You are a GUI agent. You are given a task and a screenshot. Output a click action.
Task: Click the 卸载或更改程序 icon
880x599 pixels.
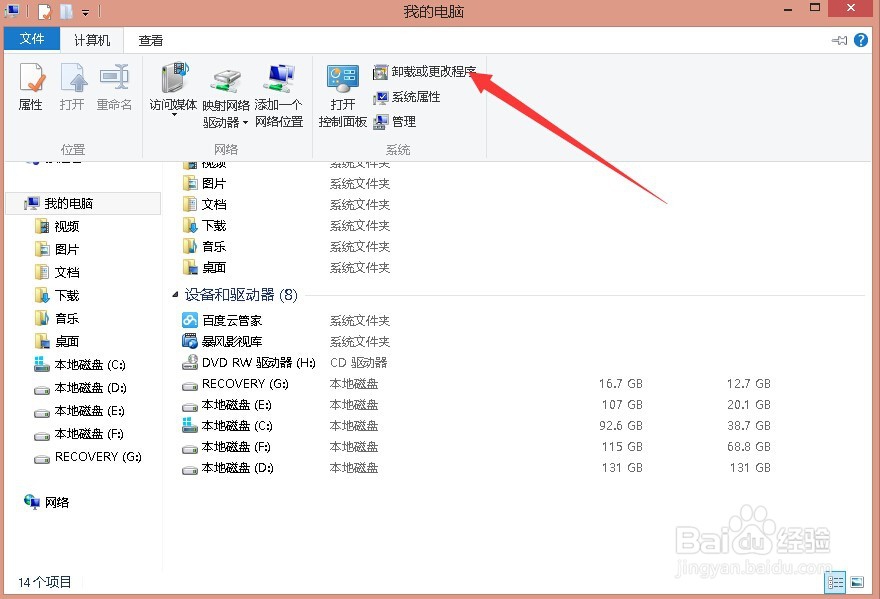[424, 71]
